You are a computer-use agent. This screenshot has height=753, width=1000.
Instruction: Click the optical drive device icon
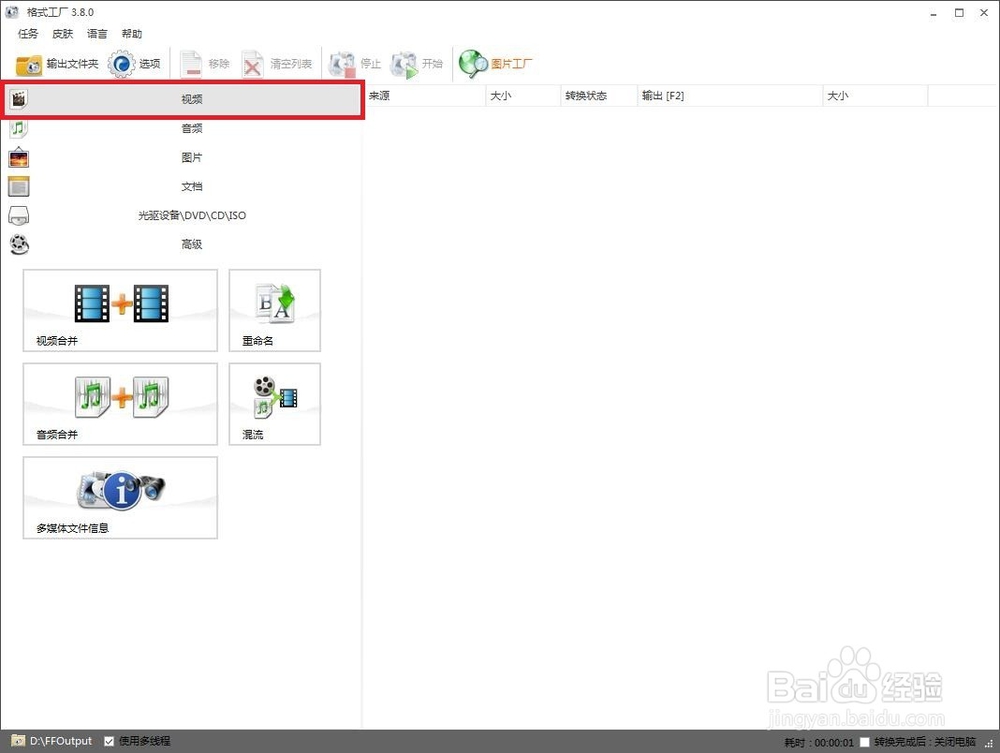tap(18, 216)
